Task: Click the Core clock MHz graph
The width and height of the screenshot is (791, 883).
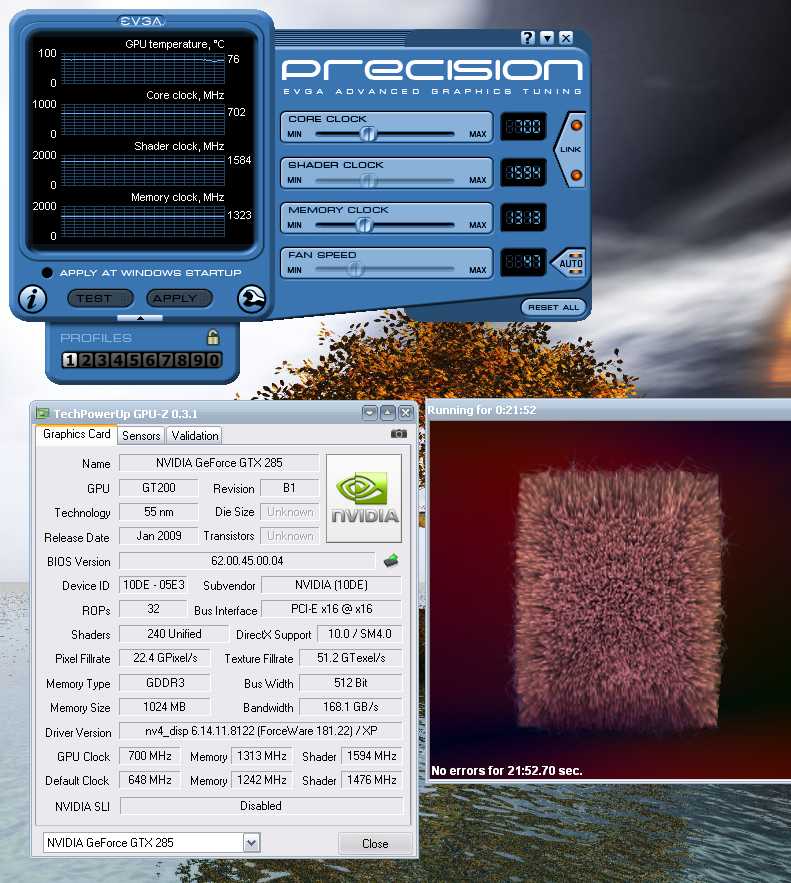Action: (143, 119)
